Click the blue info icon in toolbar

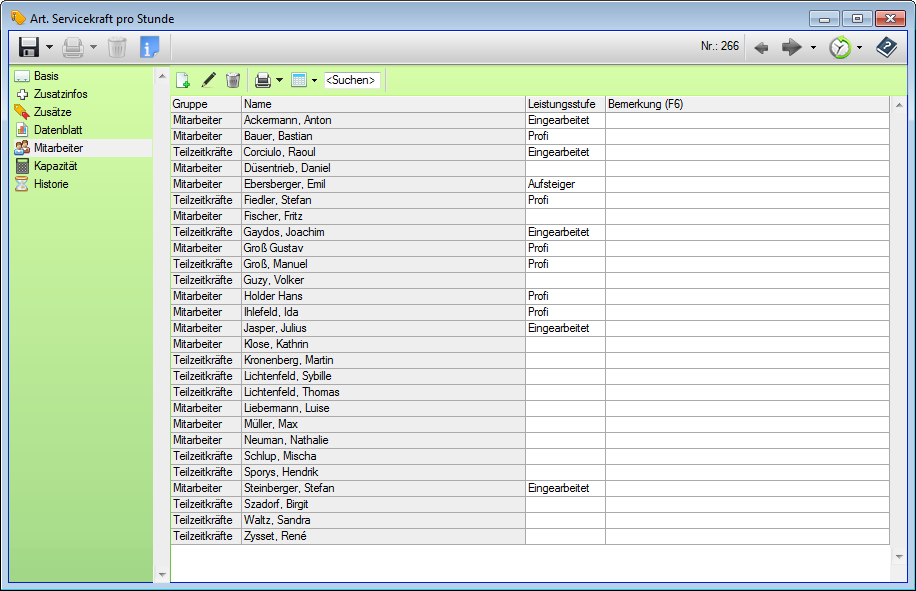[x=149, y=47]
